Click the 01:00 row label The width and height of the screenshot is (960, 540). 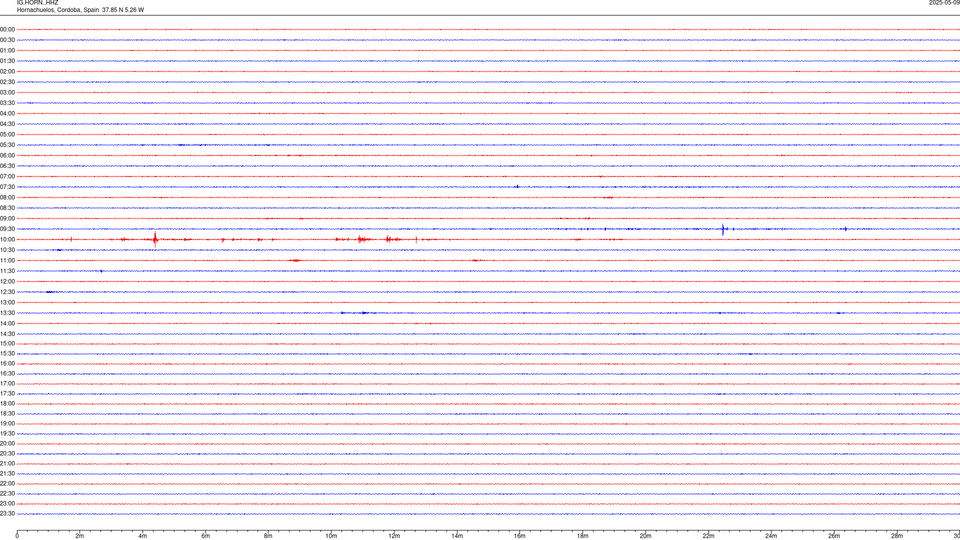[7, 51]
